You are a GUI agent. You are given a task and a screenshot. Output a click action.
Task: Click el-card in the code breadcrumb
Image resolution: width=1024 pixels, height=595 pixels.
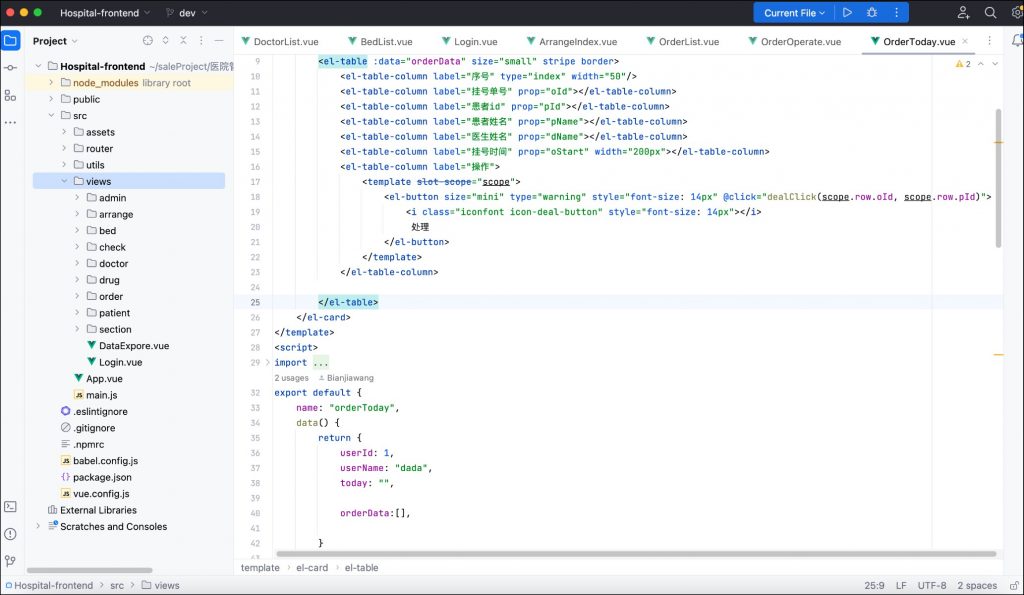point(311,568)
